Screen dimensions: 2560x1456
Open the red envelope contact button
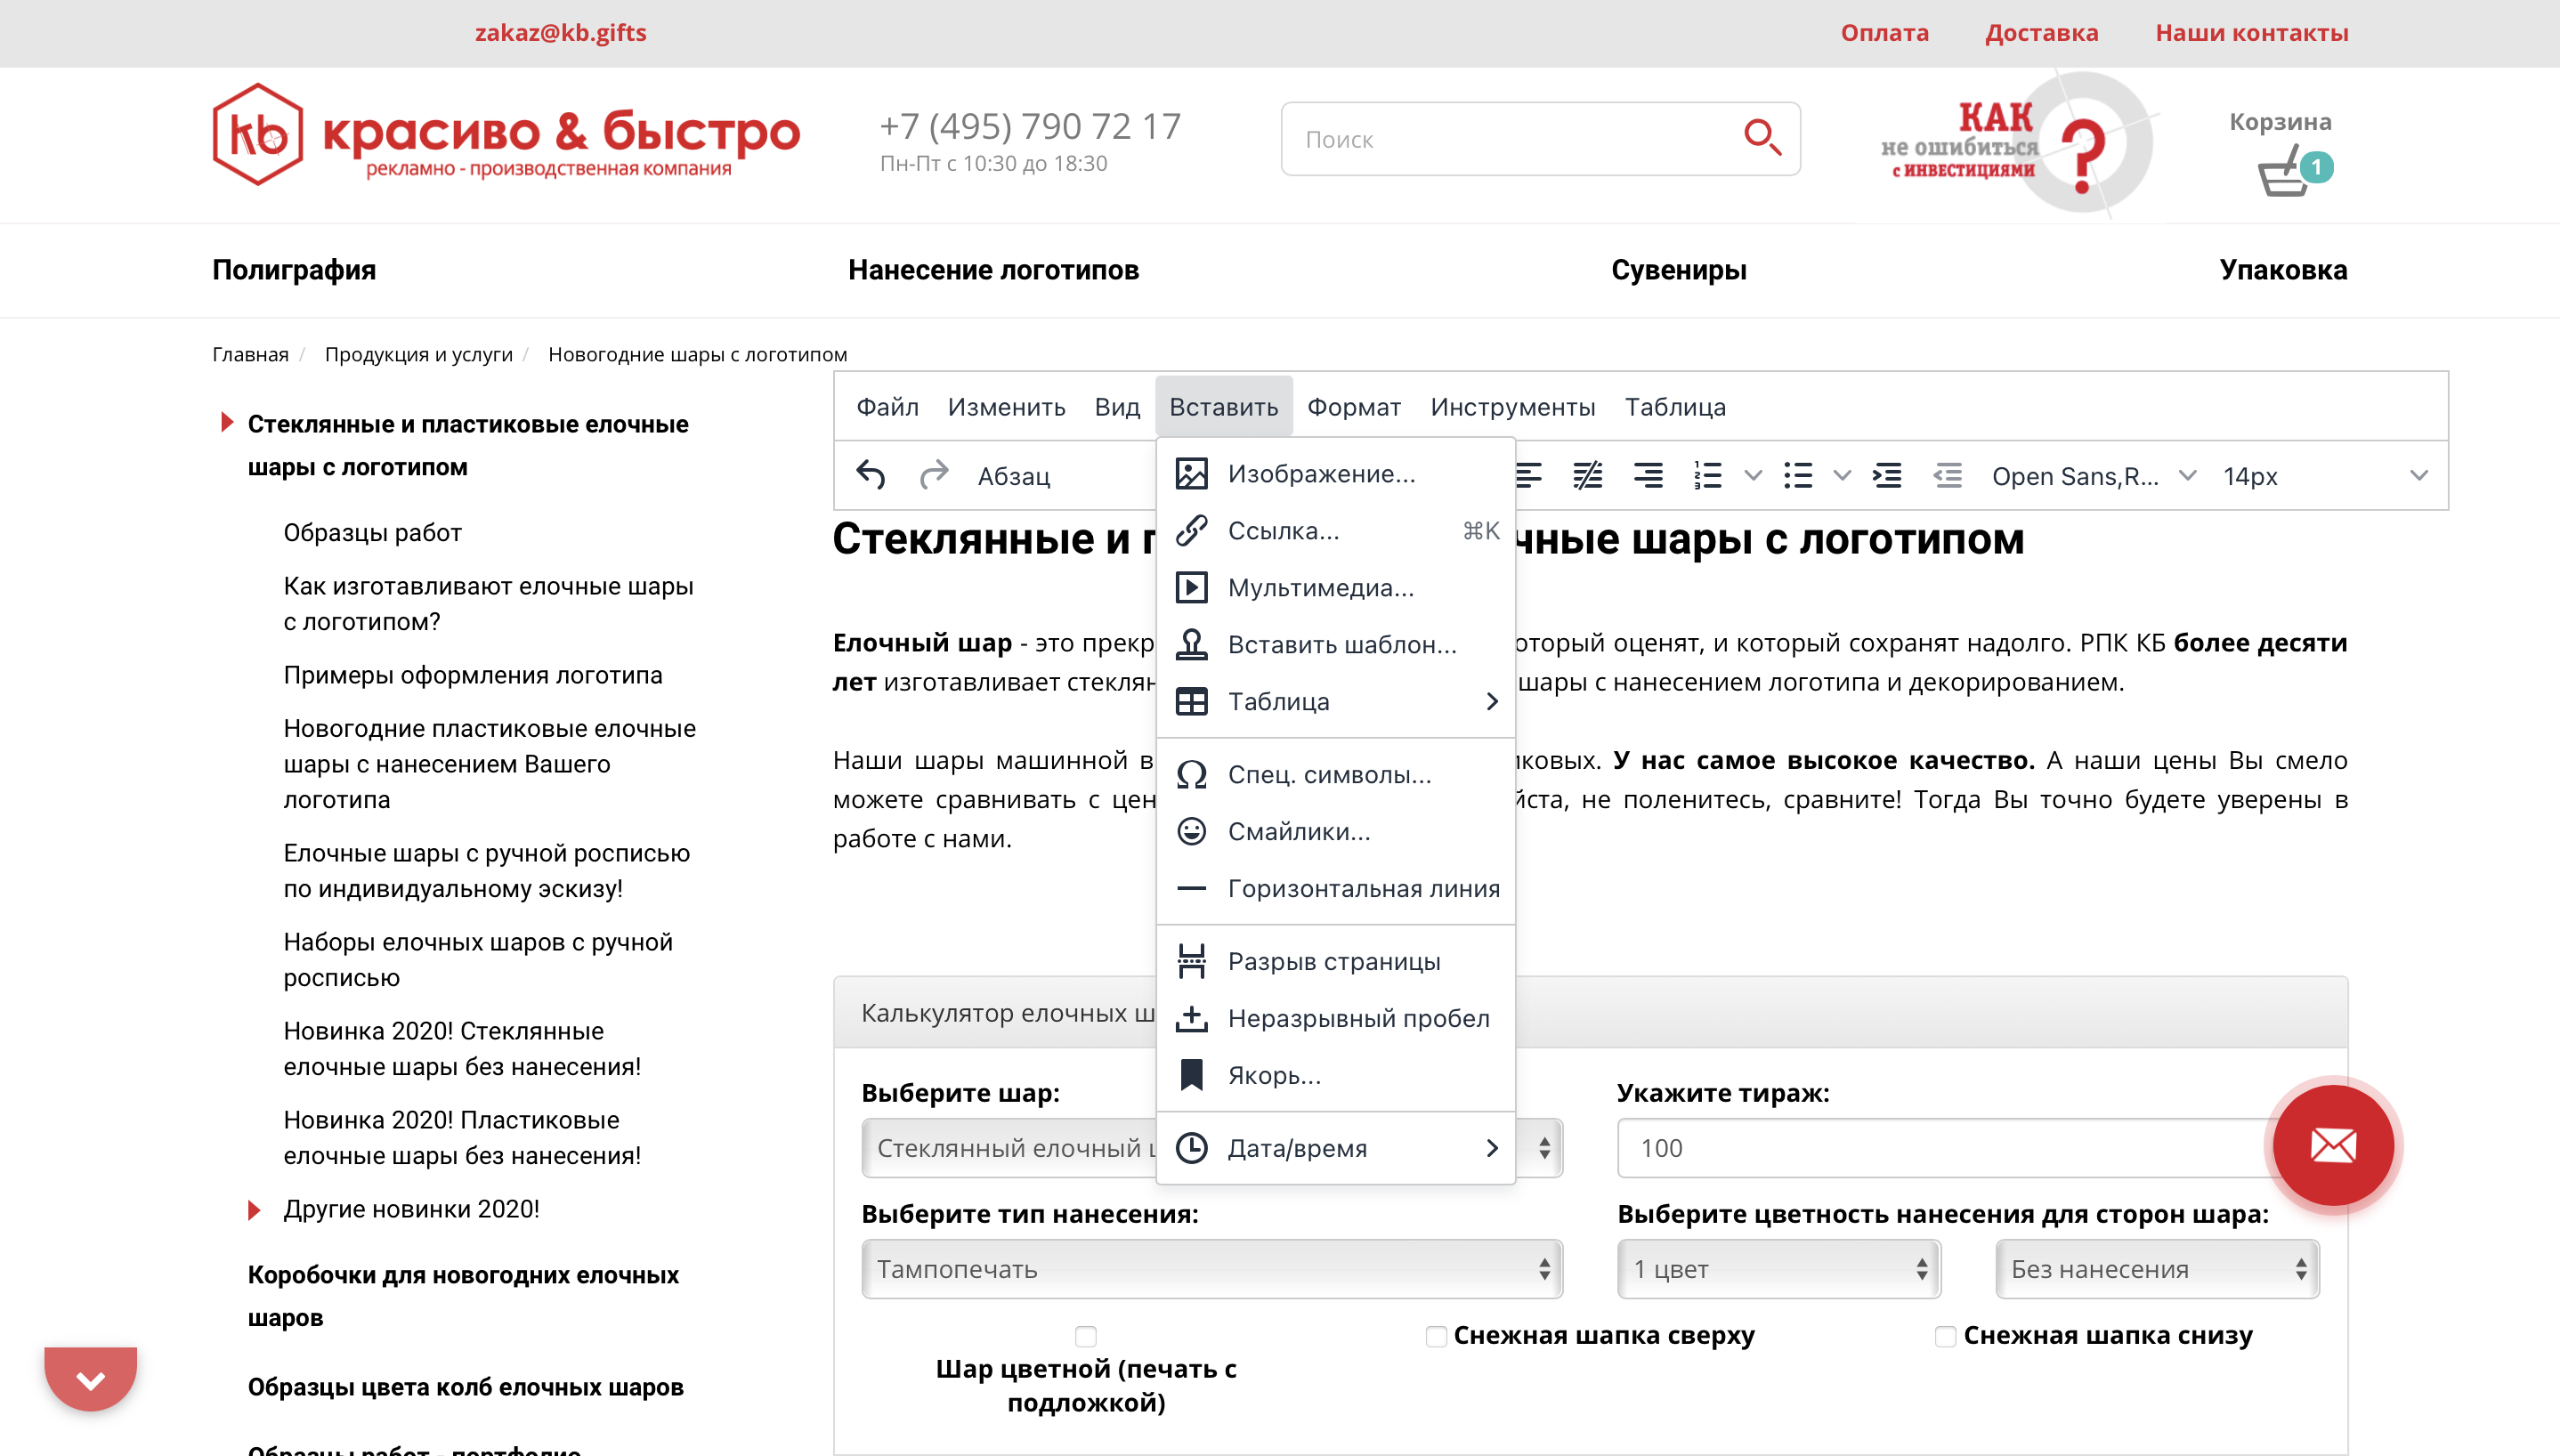pos(2333,1144)
